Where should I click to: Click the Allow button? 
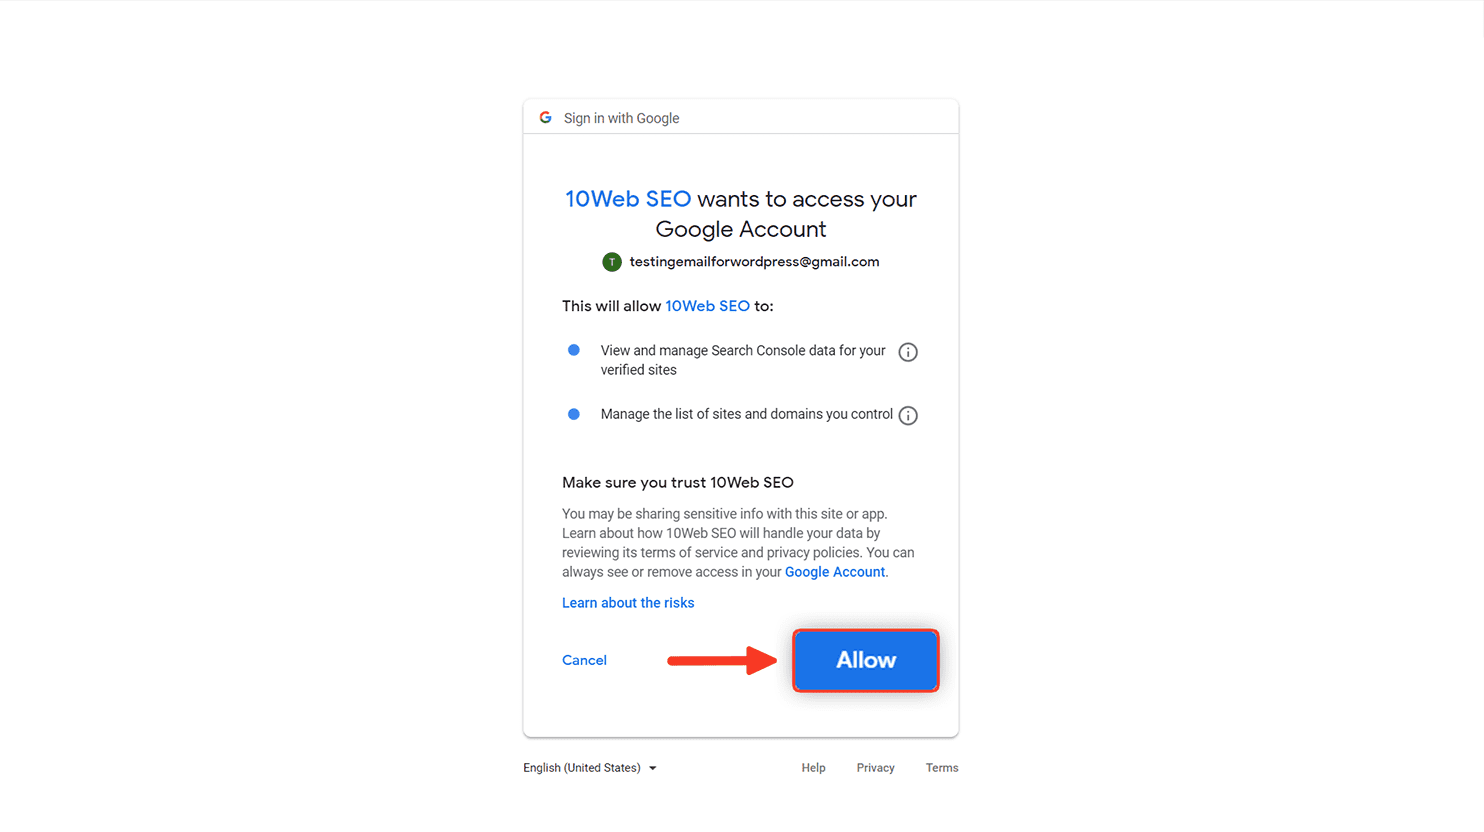pos(866,660)
